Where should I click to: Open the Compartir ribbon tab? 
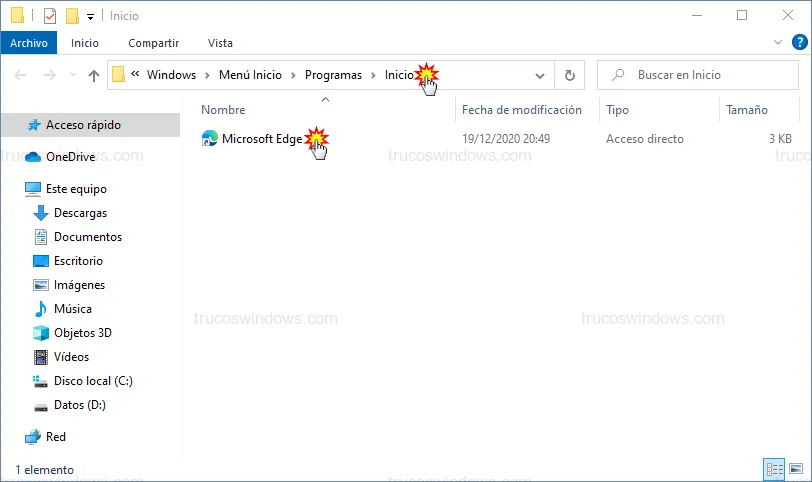point(153,43)
